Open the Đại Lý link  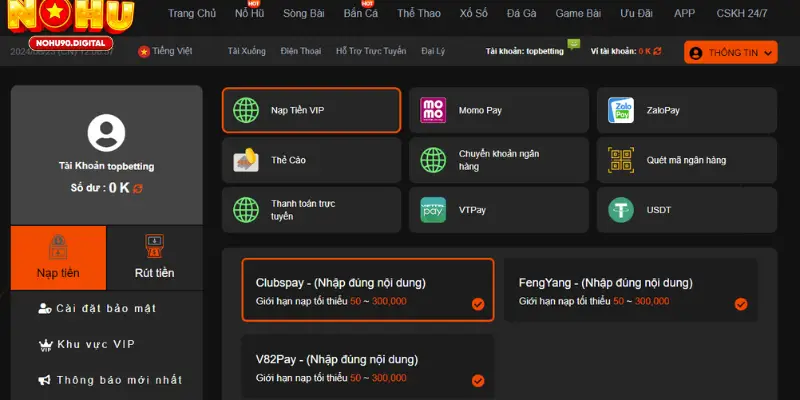(433, 51)
